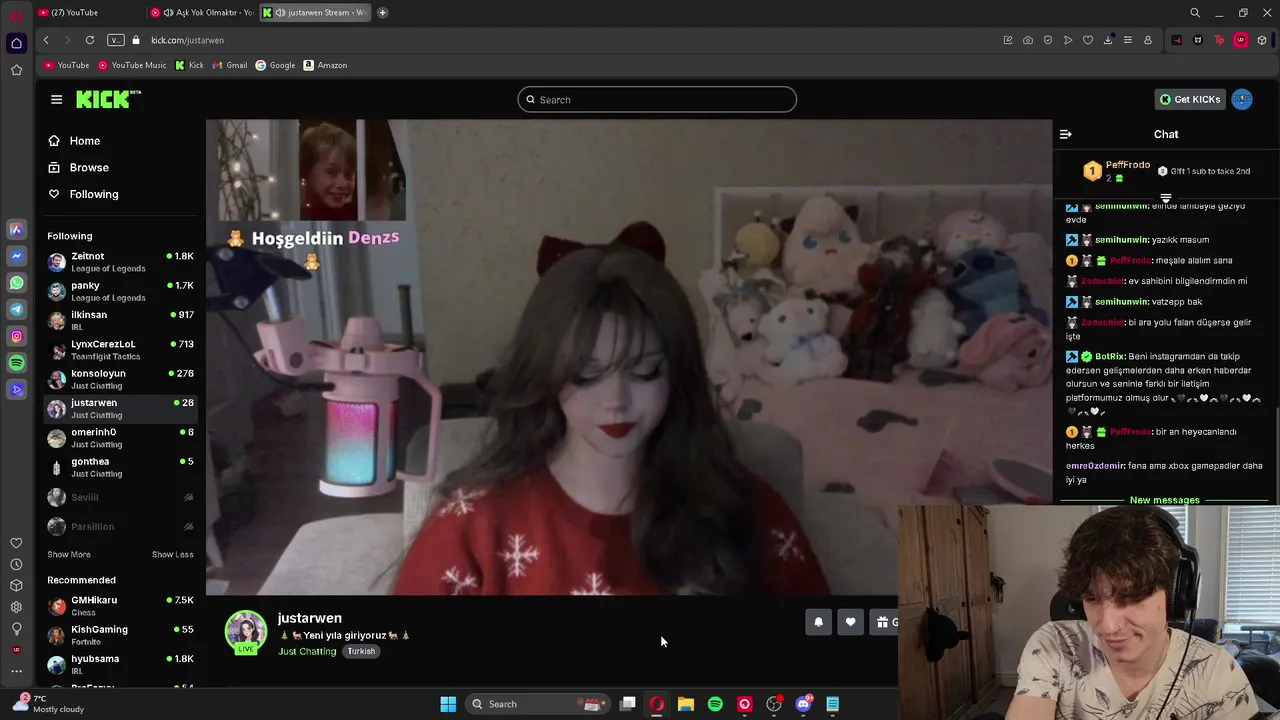Open Gmail bookmark

point(230,65)
